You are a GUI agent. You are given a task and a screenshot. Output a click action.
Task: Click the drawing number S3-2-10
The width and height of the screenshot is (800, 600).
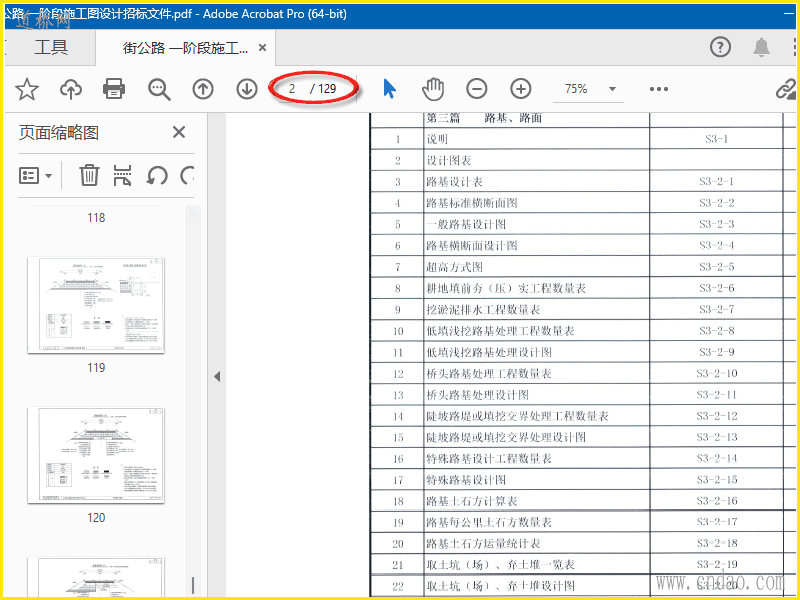click(x=716, y=373)
